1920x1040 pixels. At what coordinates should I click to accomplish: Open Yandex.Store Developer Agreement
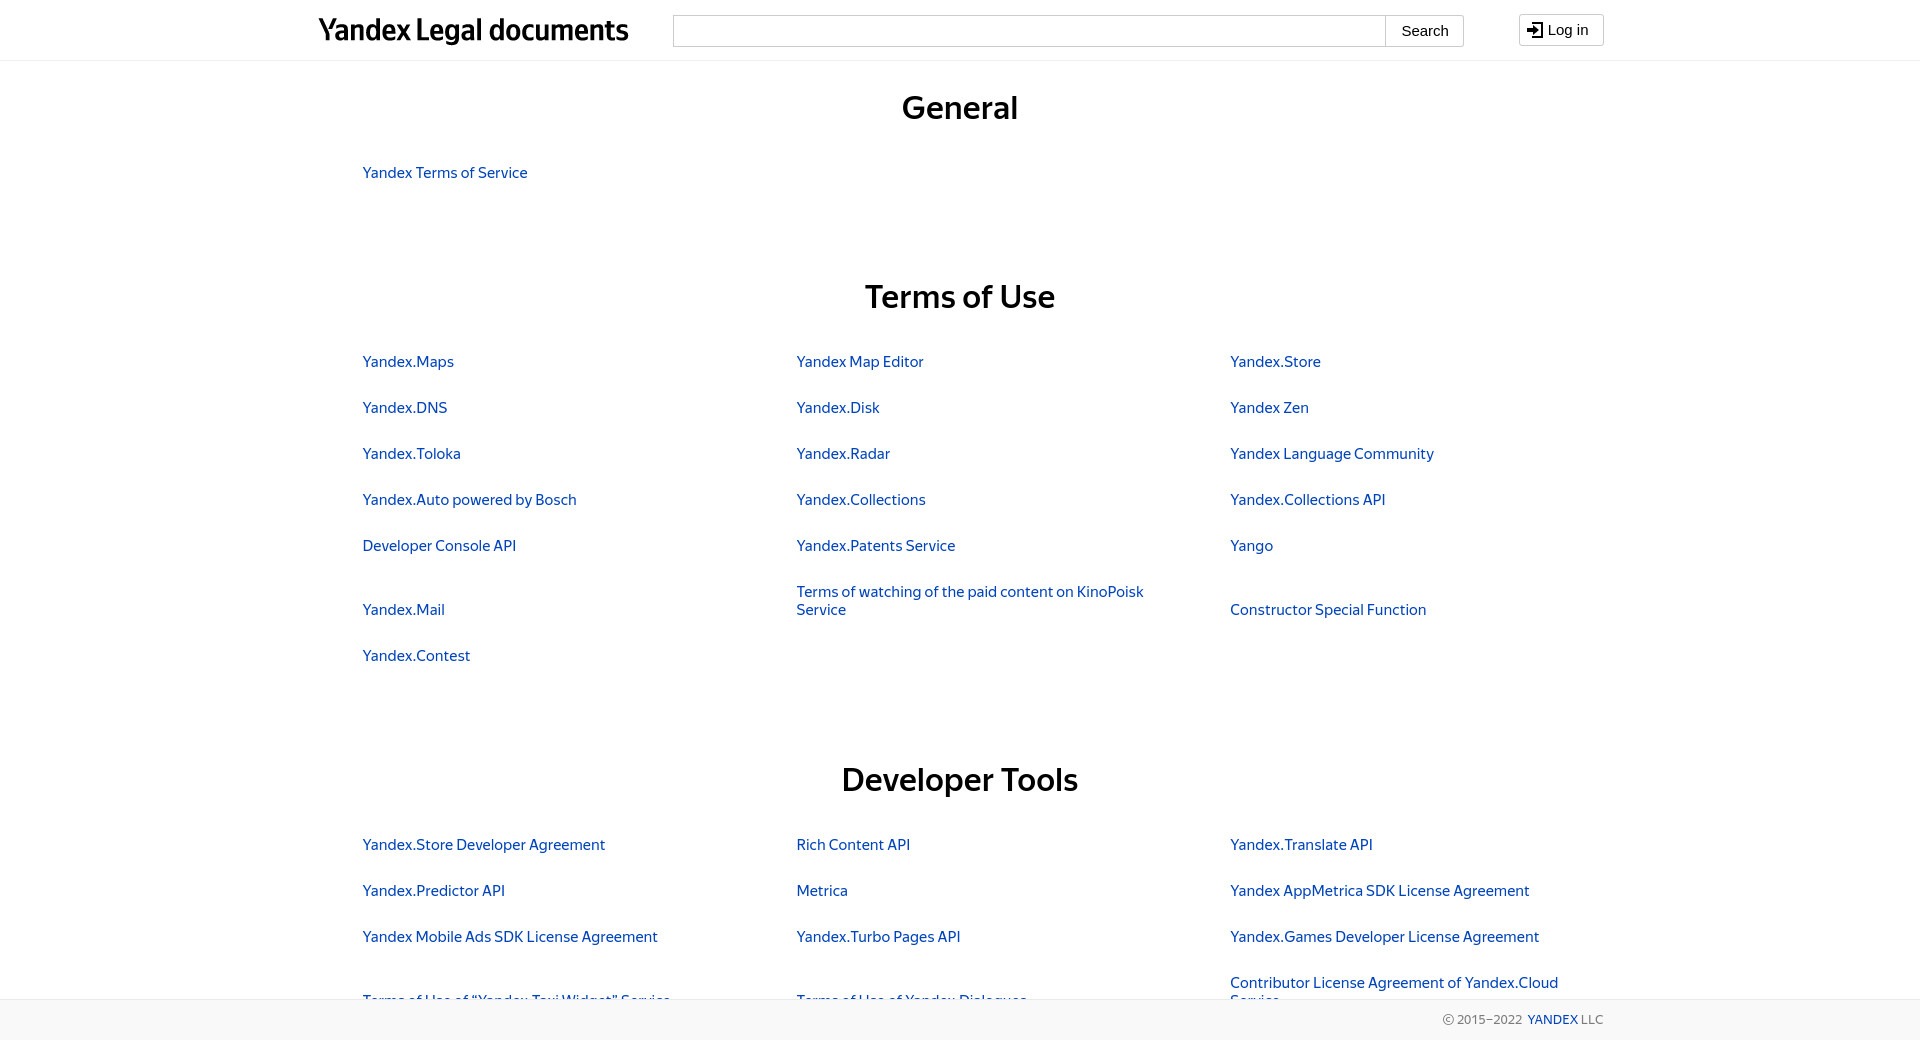(x=483, y=845)
